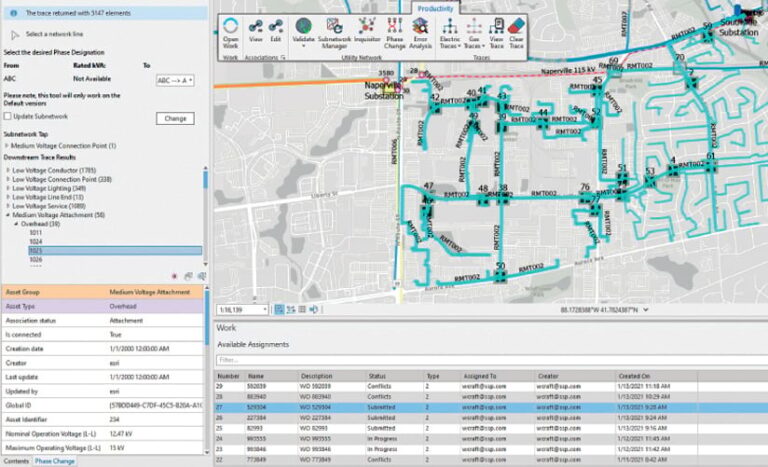
Task: Open the ABC --> A phase dropdown
Action: [x=175, y=80]
